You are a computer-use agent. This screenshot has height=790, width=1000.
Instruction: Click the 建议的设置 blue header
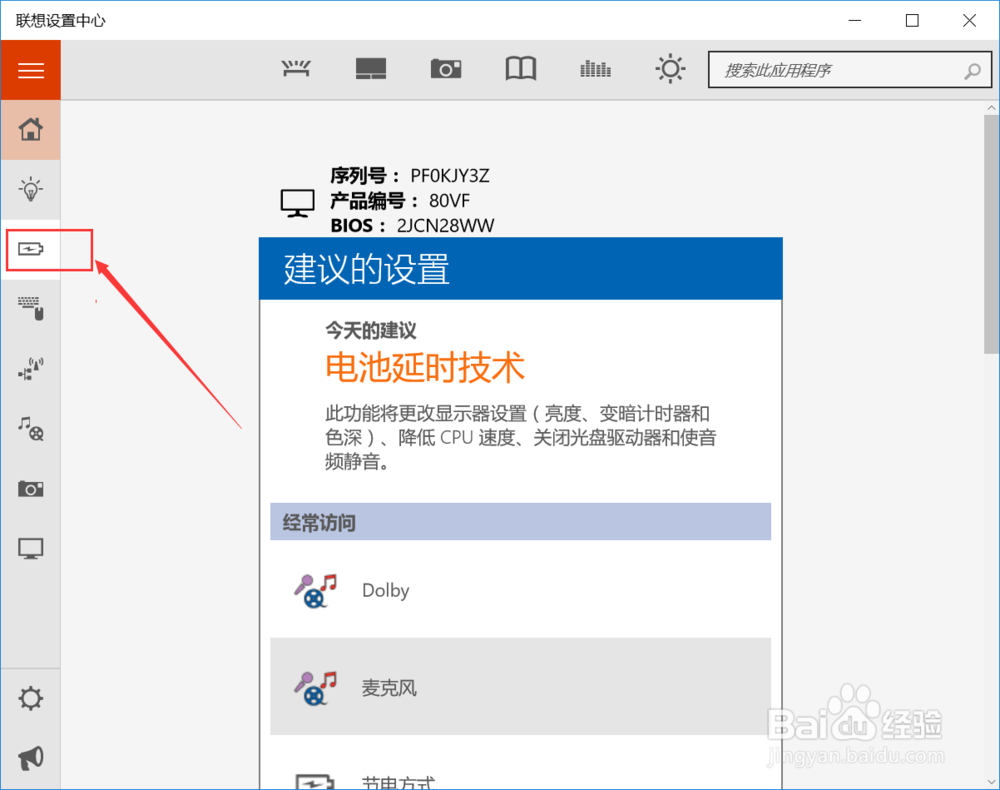[520, 268]
